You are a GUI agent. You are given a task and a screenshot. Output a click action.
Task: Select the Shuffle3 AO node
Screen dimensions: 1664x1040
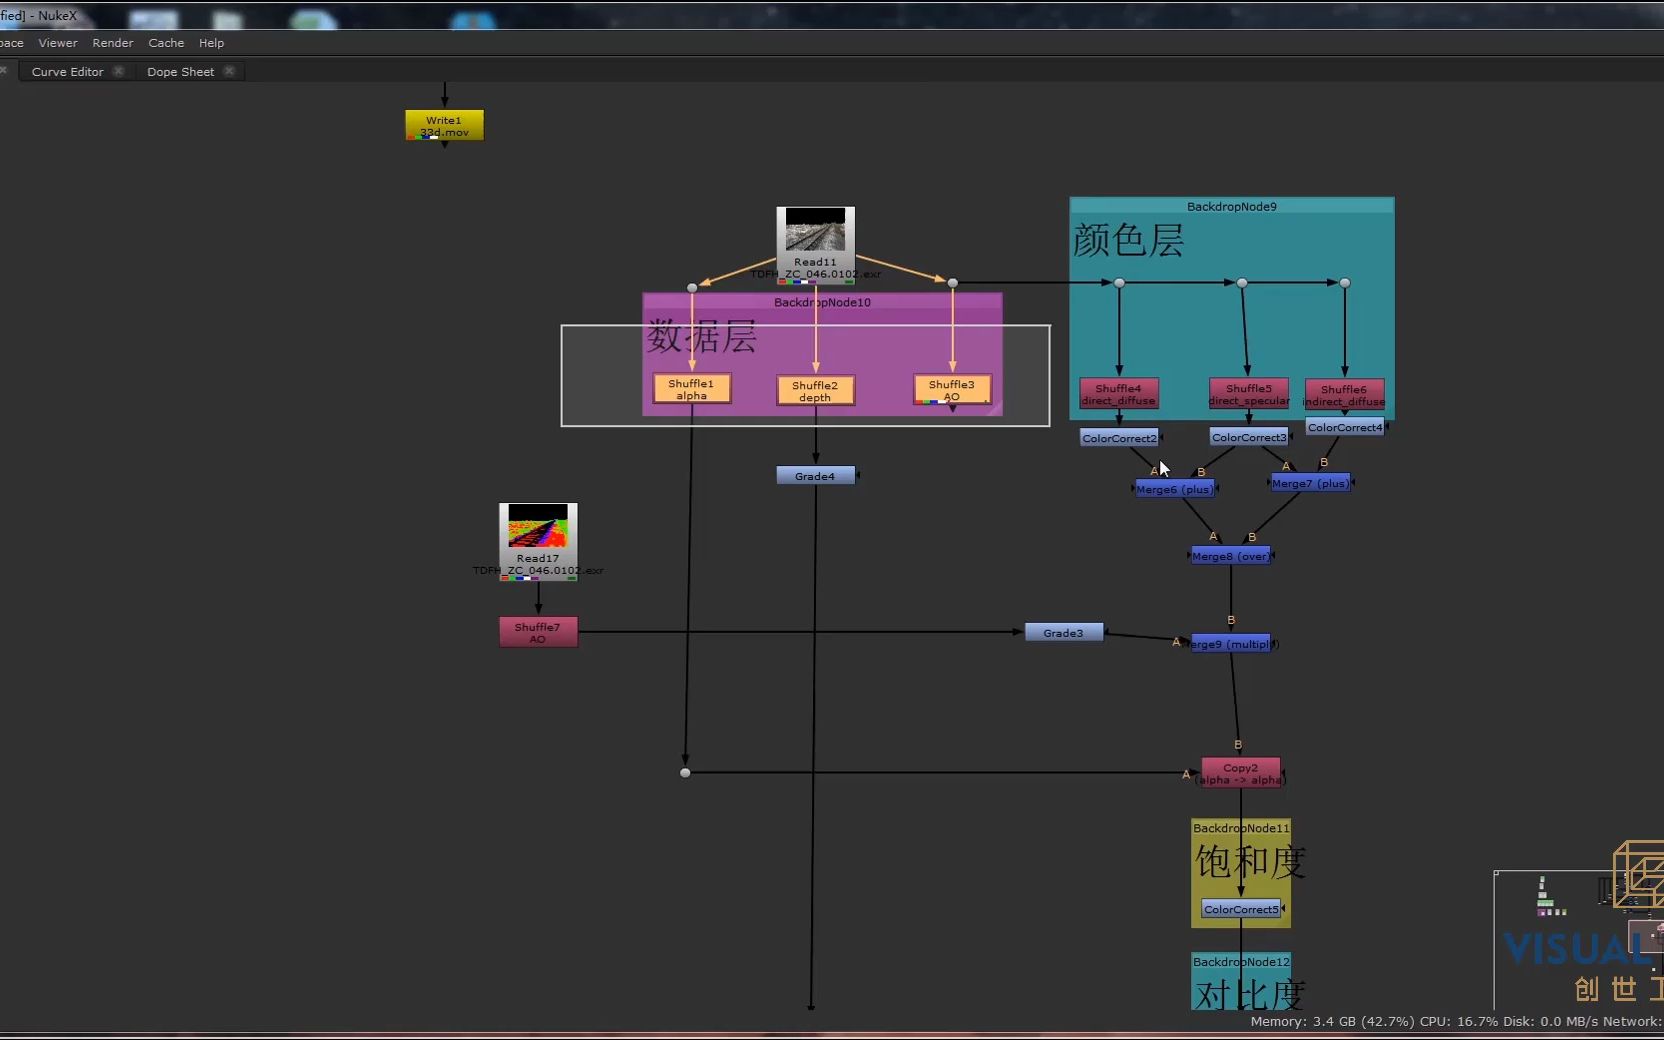coord(952,390)
